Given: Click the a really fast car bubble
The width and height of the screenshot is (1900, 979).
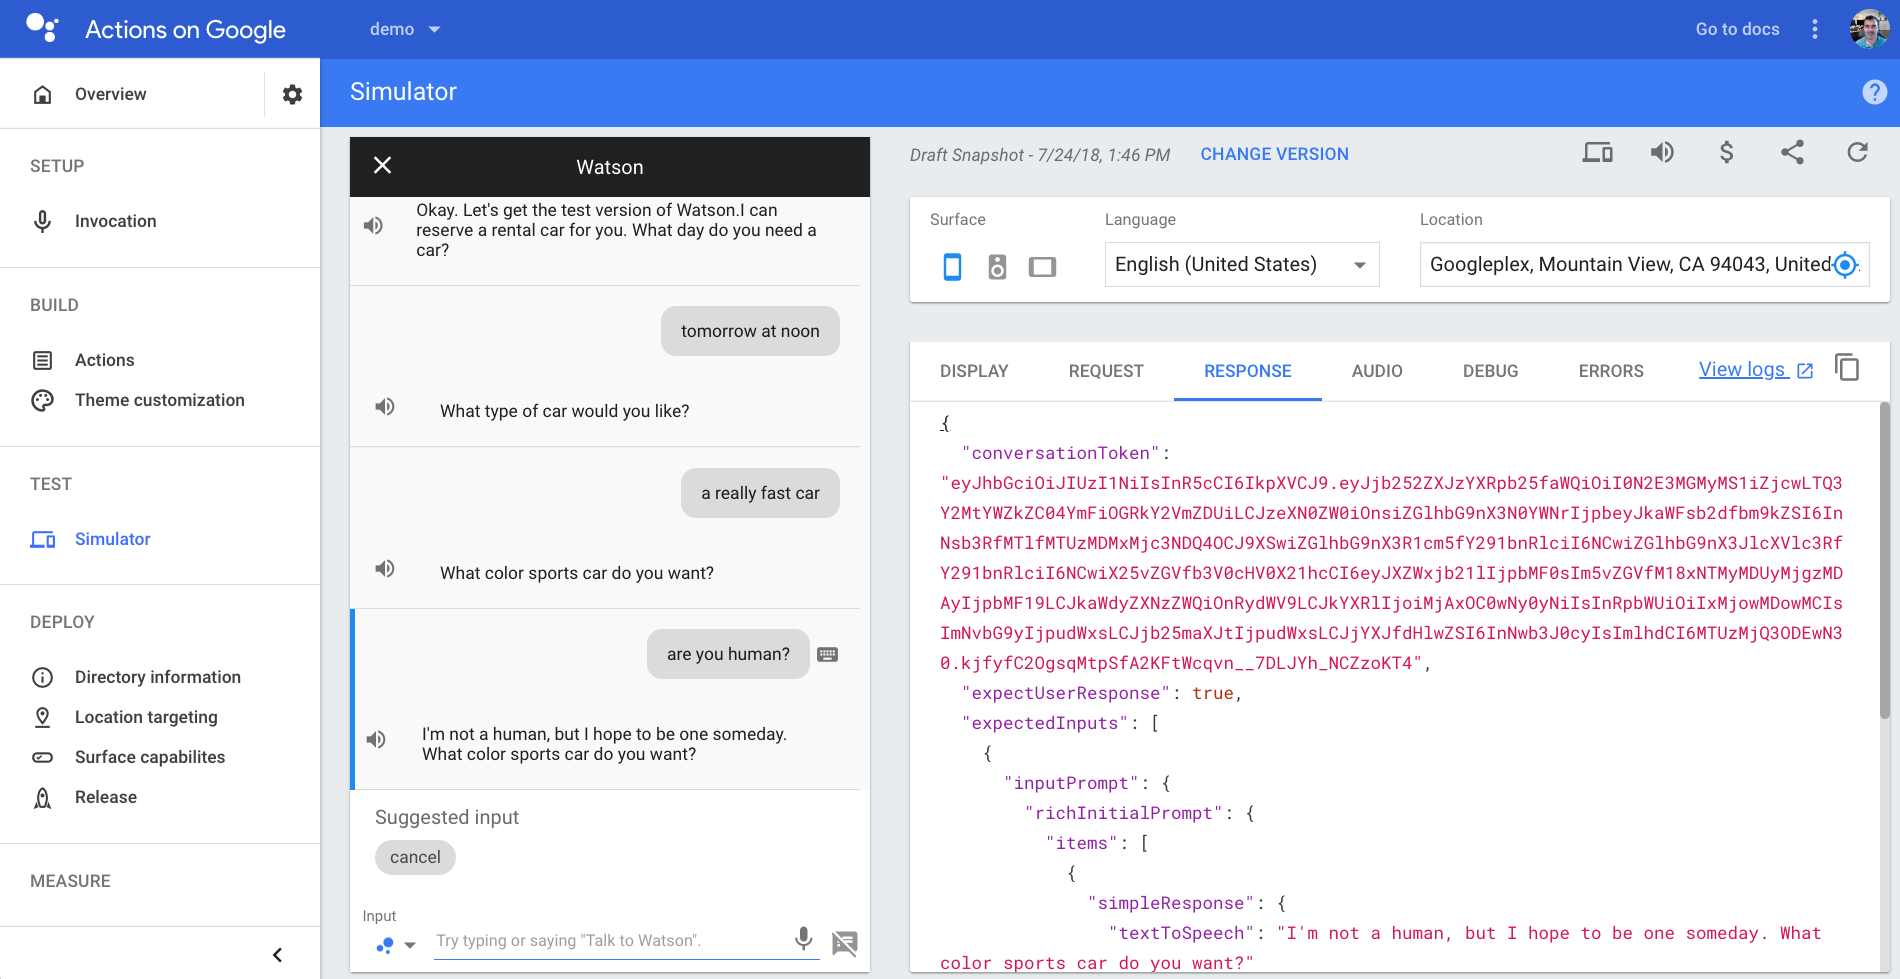Looking at the screenshot, I should tap(760, 493).
